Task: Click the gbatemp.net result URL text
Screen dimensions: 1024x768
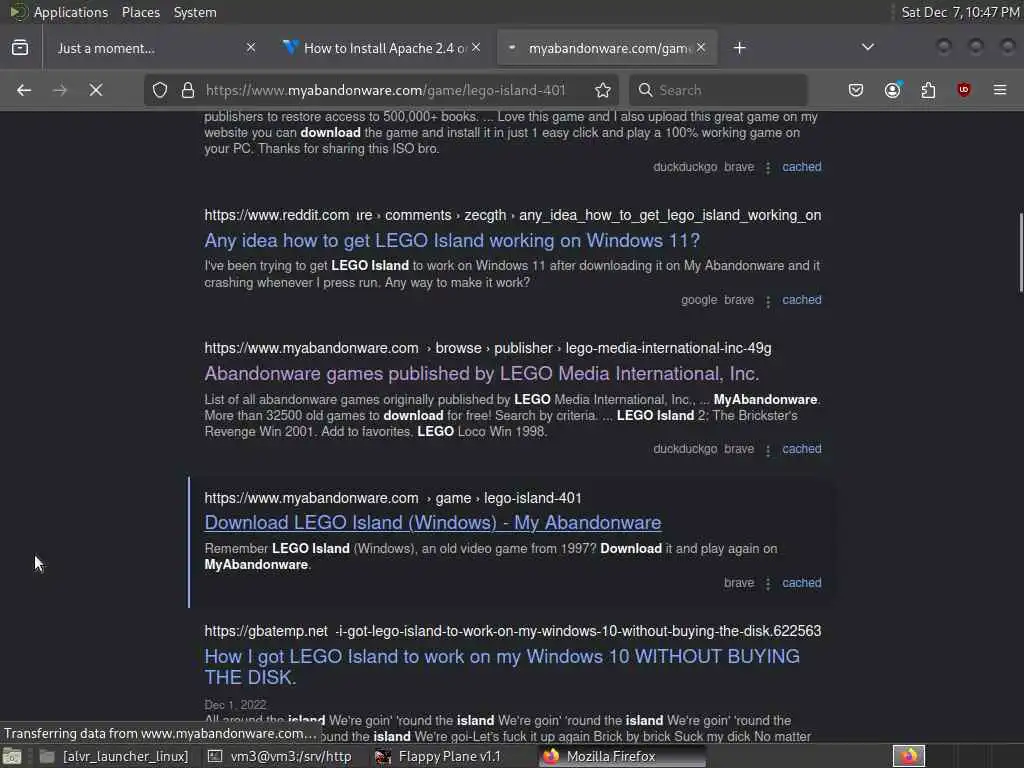Action: point(513,631)
